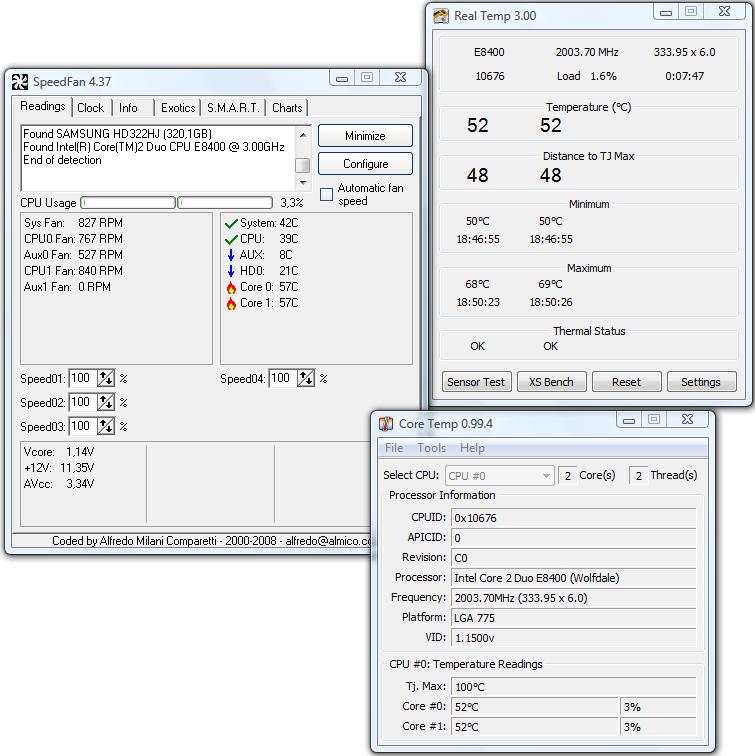Open Settings in Real Temp
The image size is (755, 756).
click(x=701, y=382)
